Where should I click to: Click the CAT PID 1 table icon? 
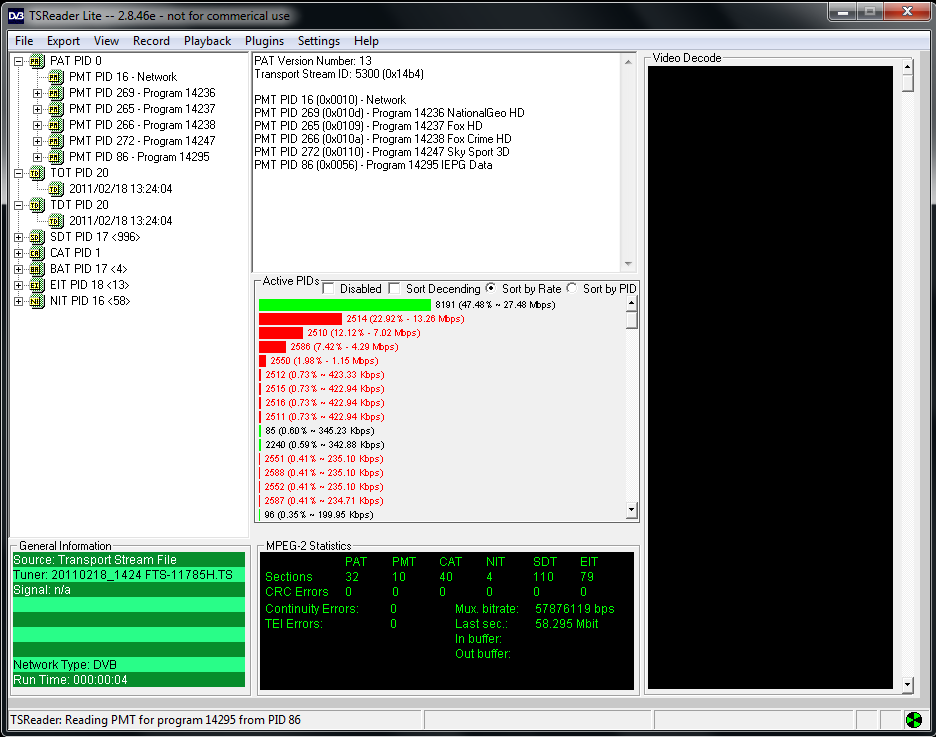(x=36, y=253)
